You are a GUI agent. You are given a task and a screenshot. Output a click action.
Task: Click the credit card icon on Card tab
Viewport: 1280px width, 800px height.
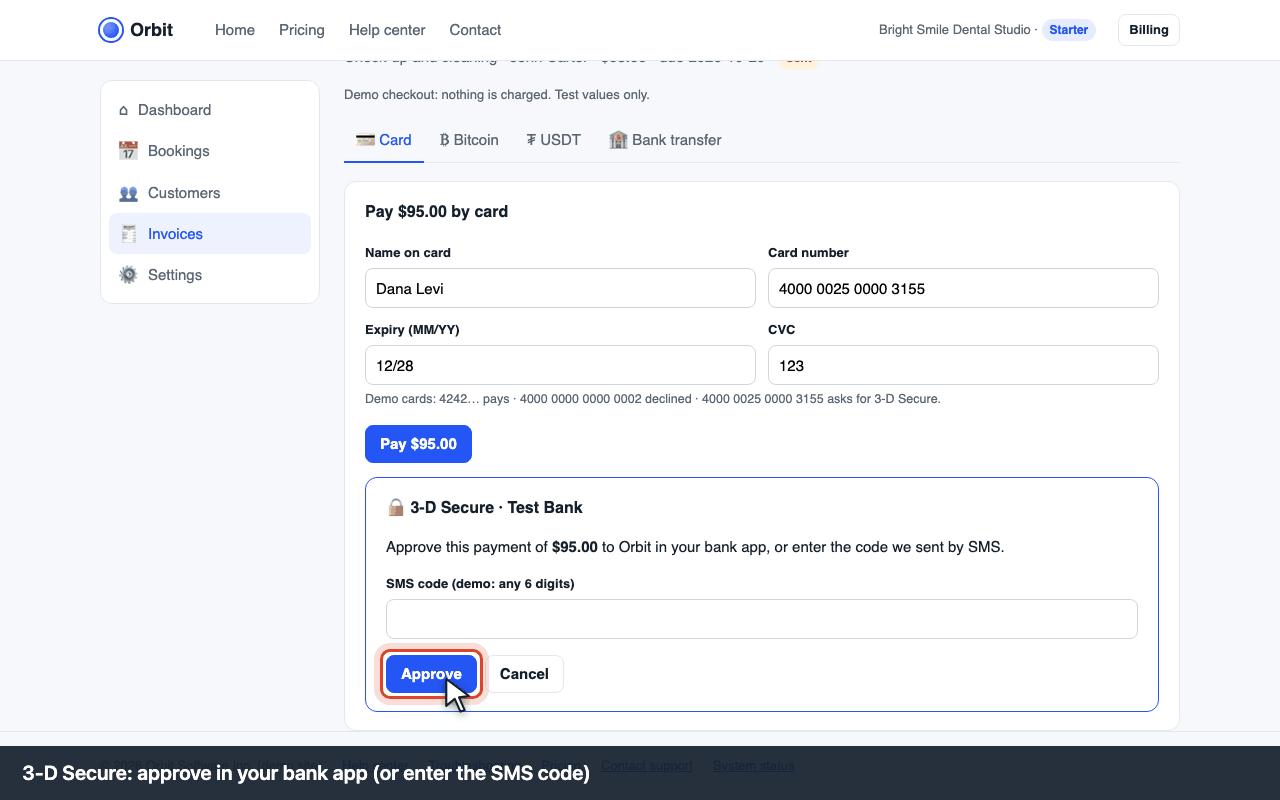click(x=365, y=140)
